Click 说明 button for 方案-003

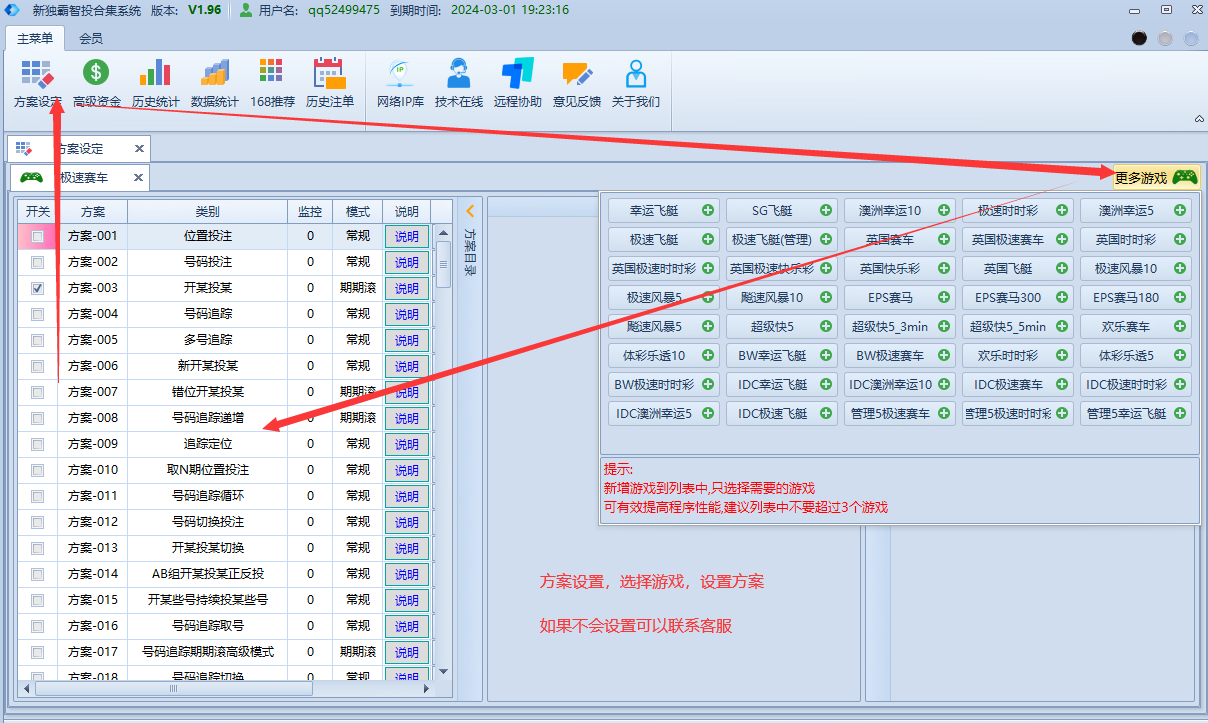point(407,288)
